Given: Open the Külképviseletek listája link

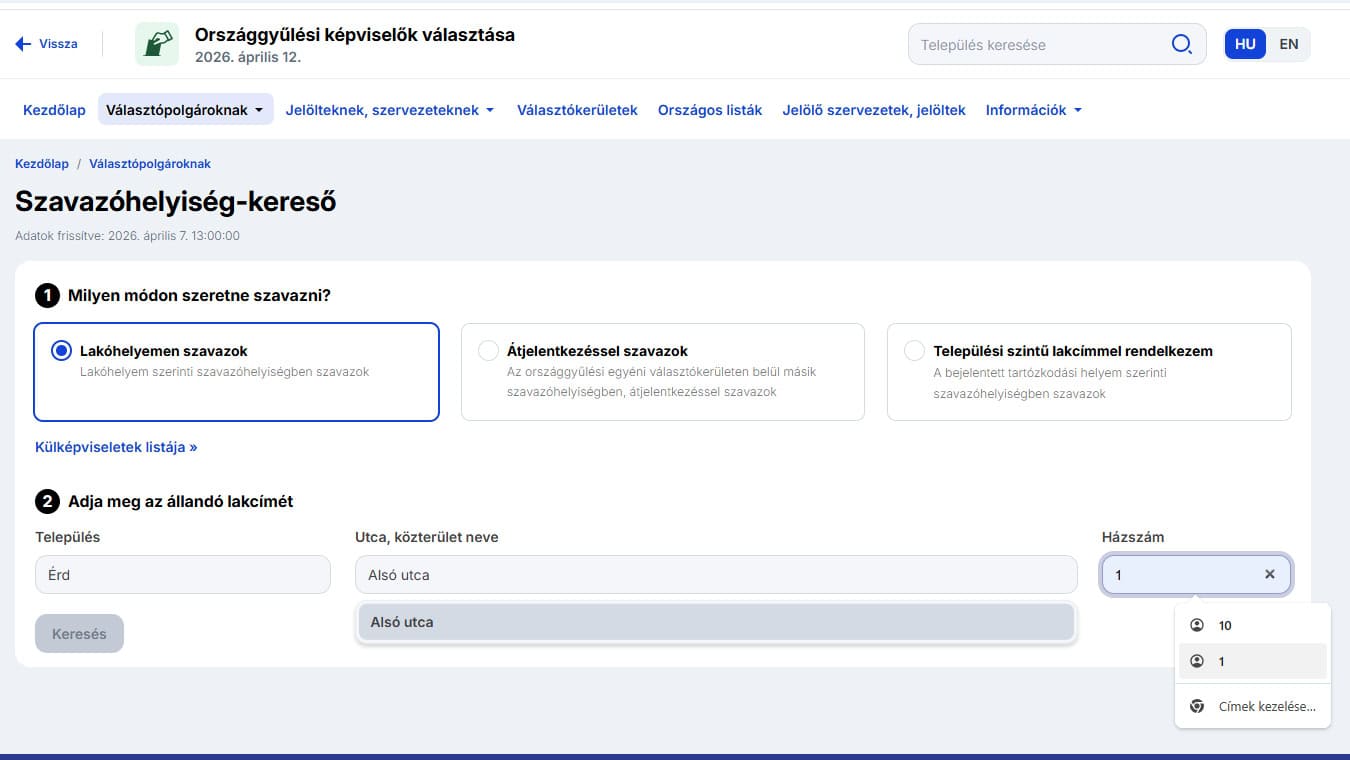Looking at the screenshot, I should point(116,447).
